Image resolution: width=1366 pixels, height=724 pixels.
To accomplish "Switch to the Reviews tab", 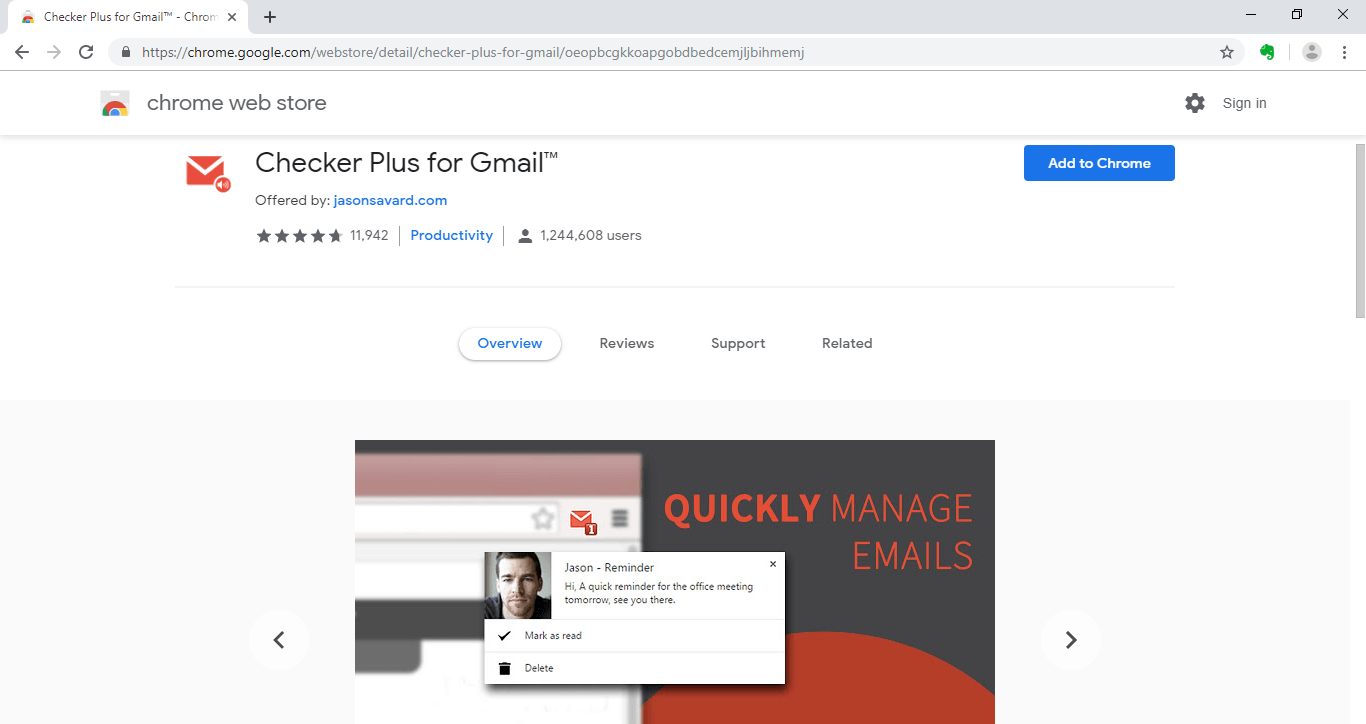I will coord(627,343).
